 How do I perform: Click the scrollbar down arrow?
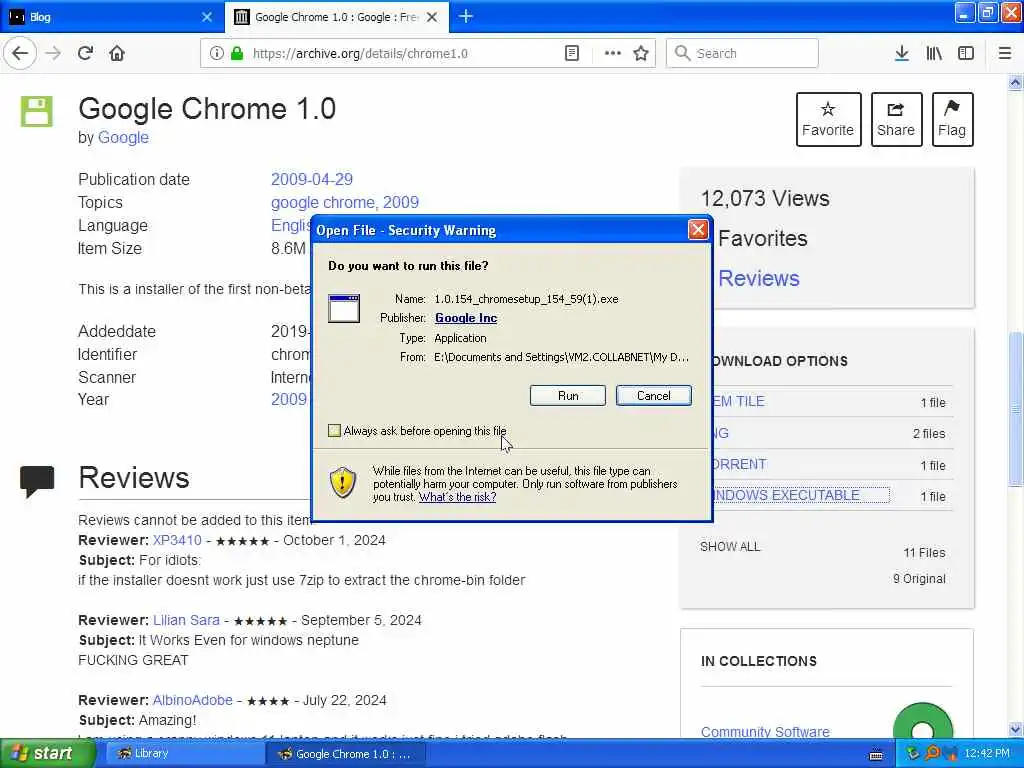tap(1015, 729)
